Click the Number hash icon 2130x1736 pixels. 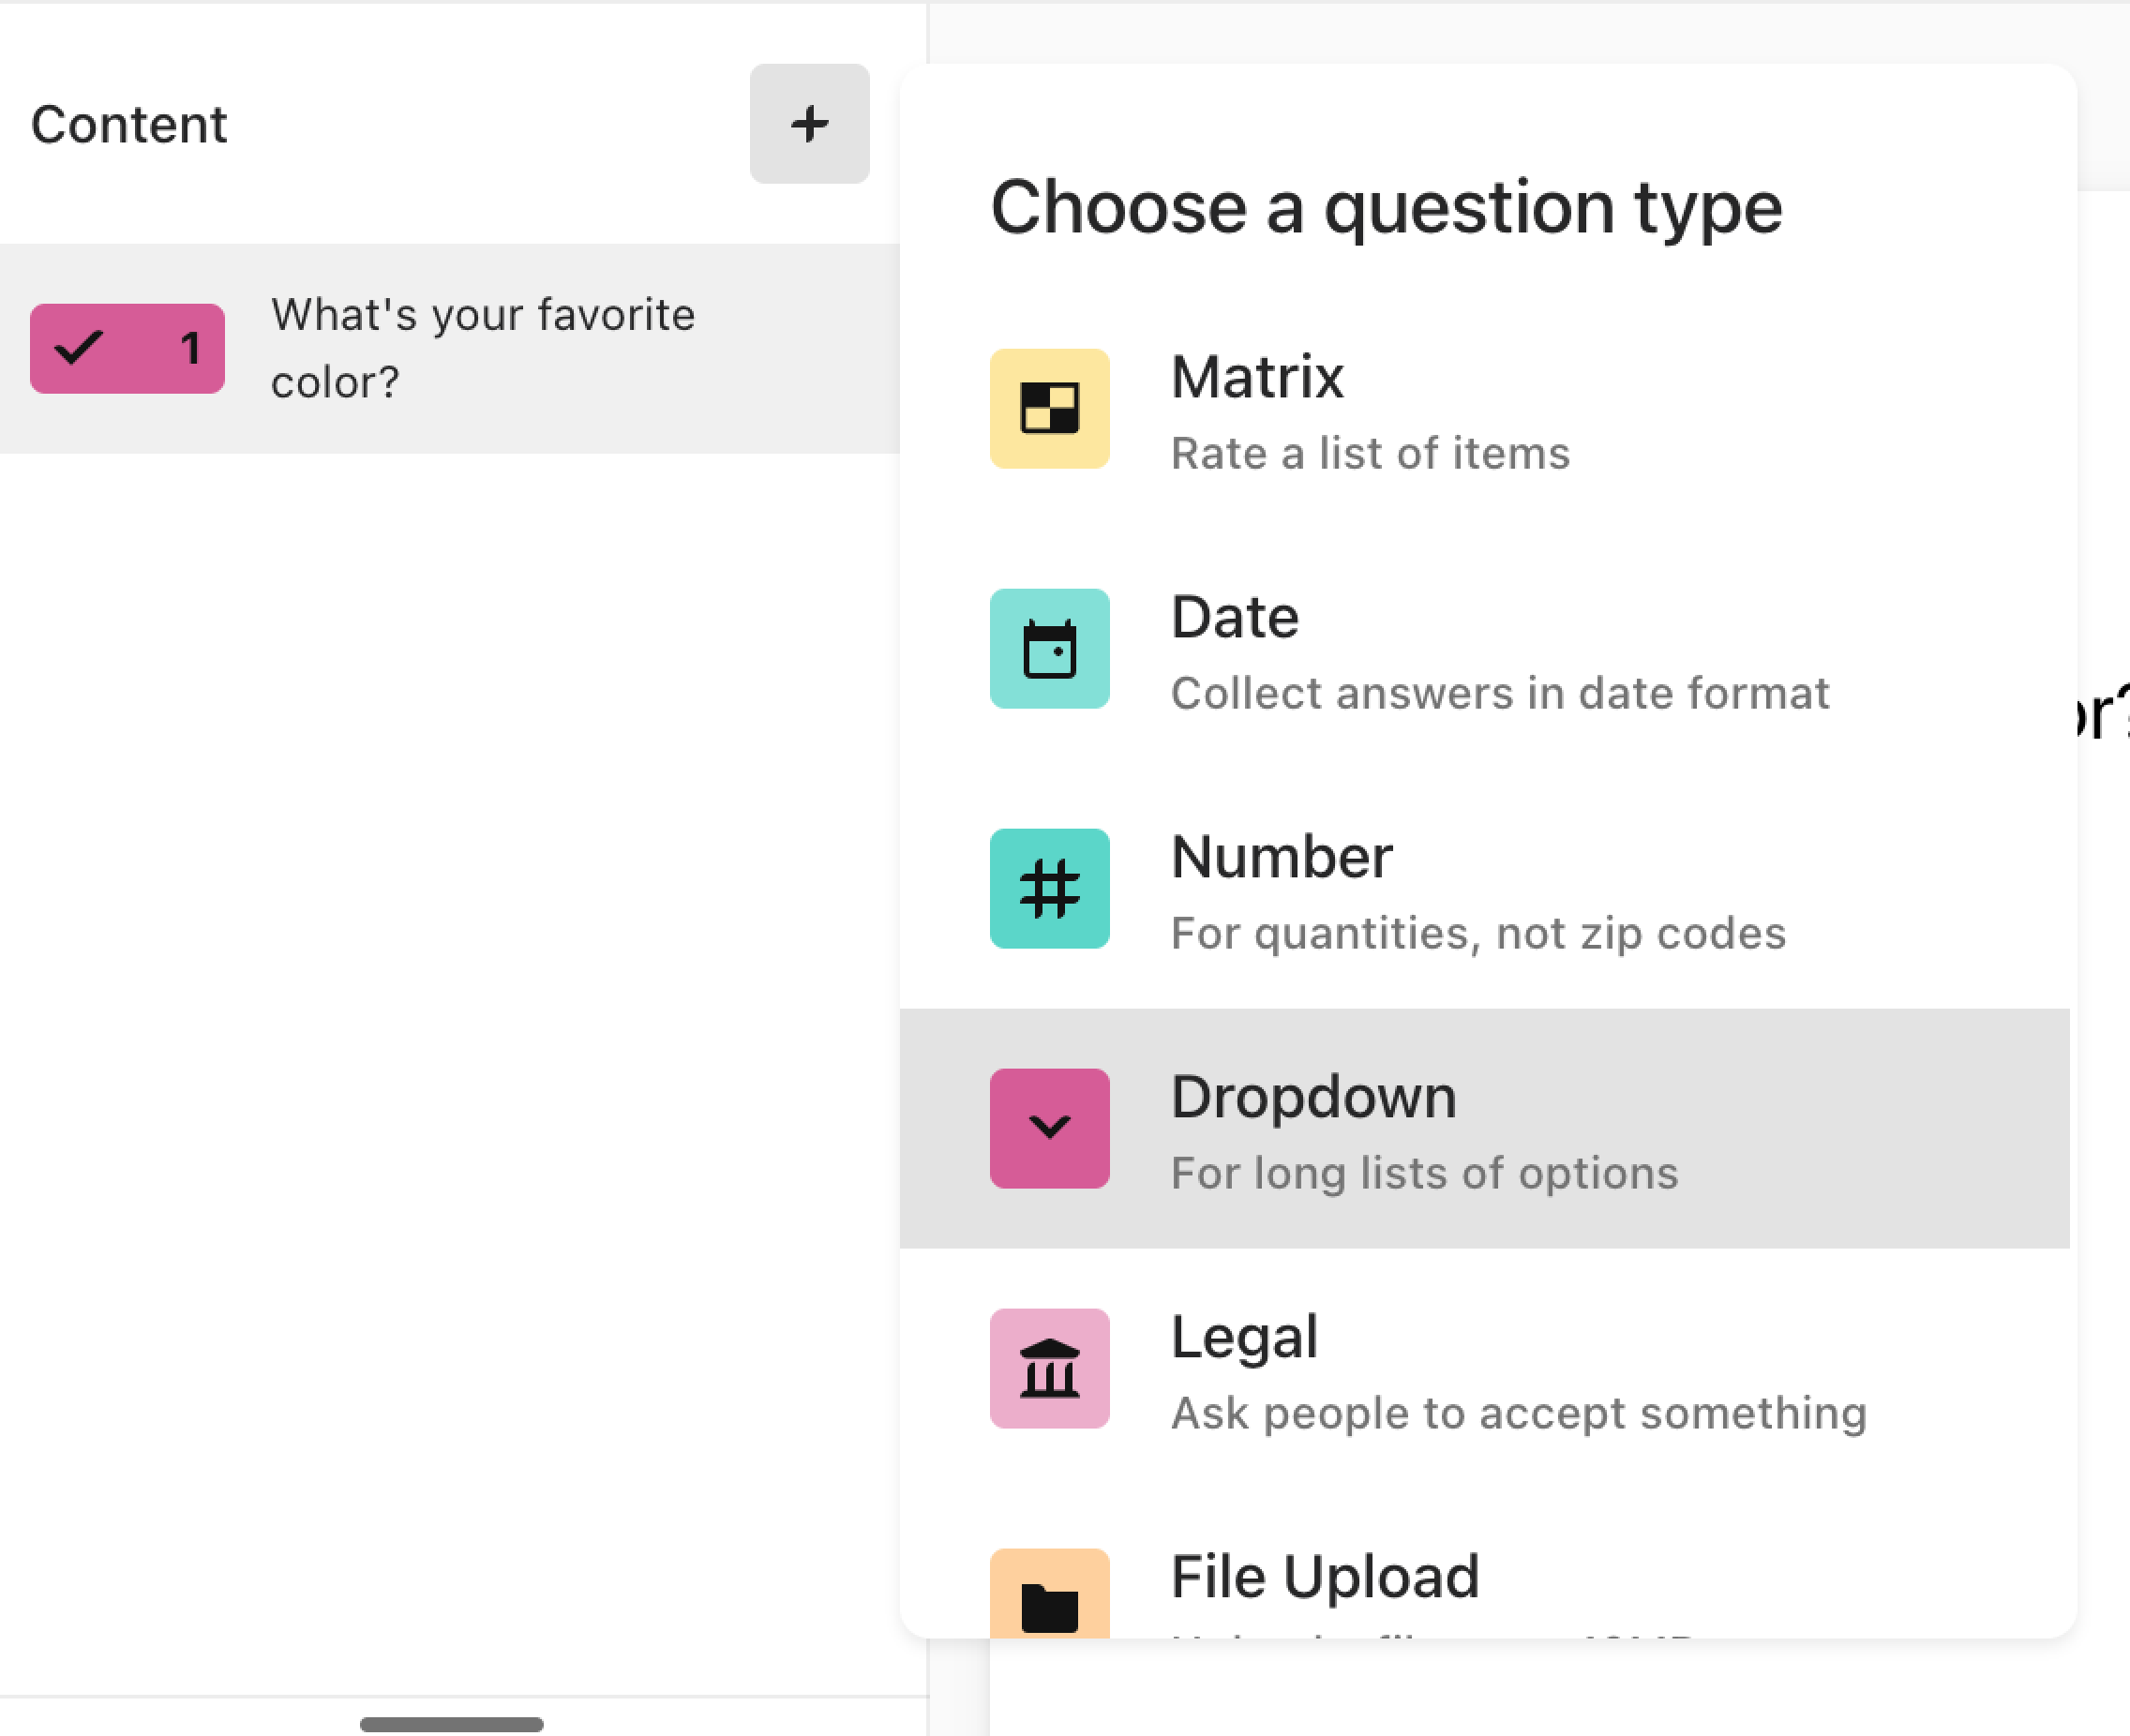[x=1049, y=888]
